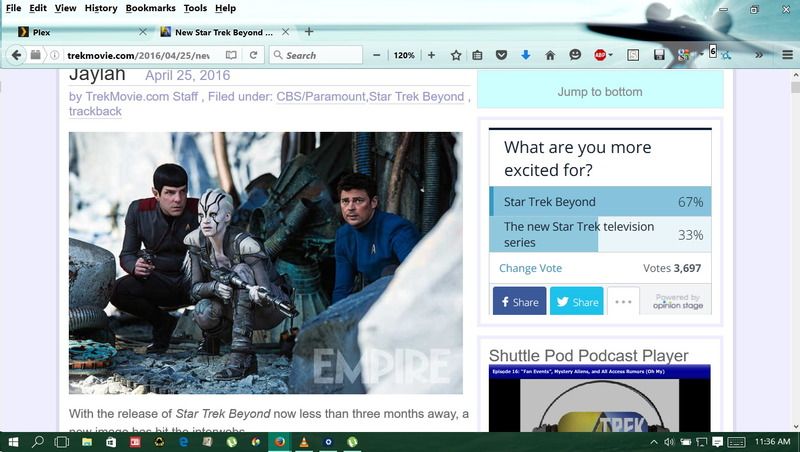This screenshot has height=452, width=800.
Task: Select the New Star Trek Beyond tab
Action: click(x=224, y=32)
